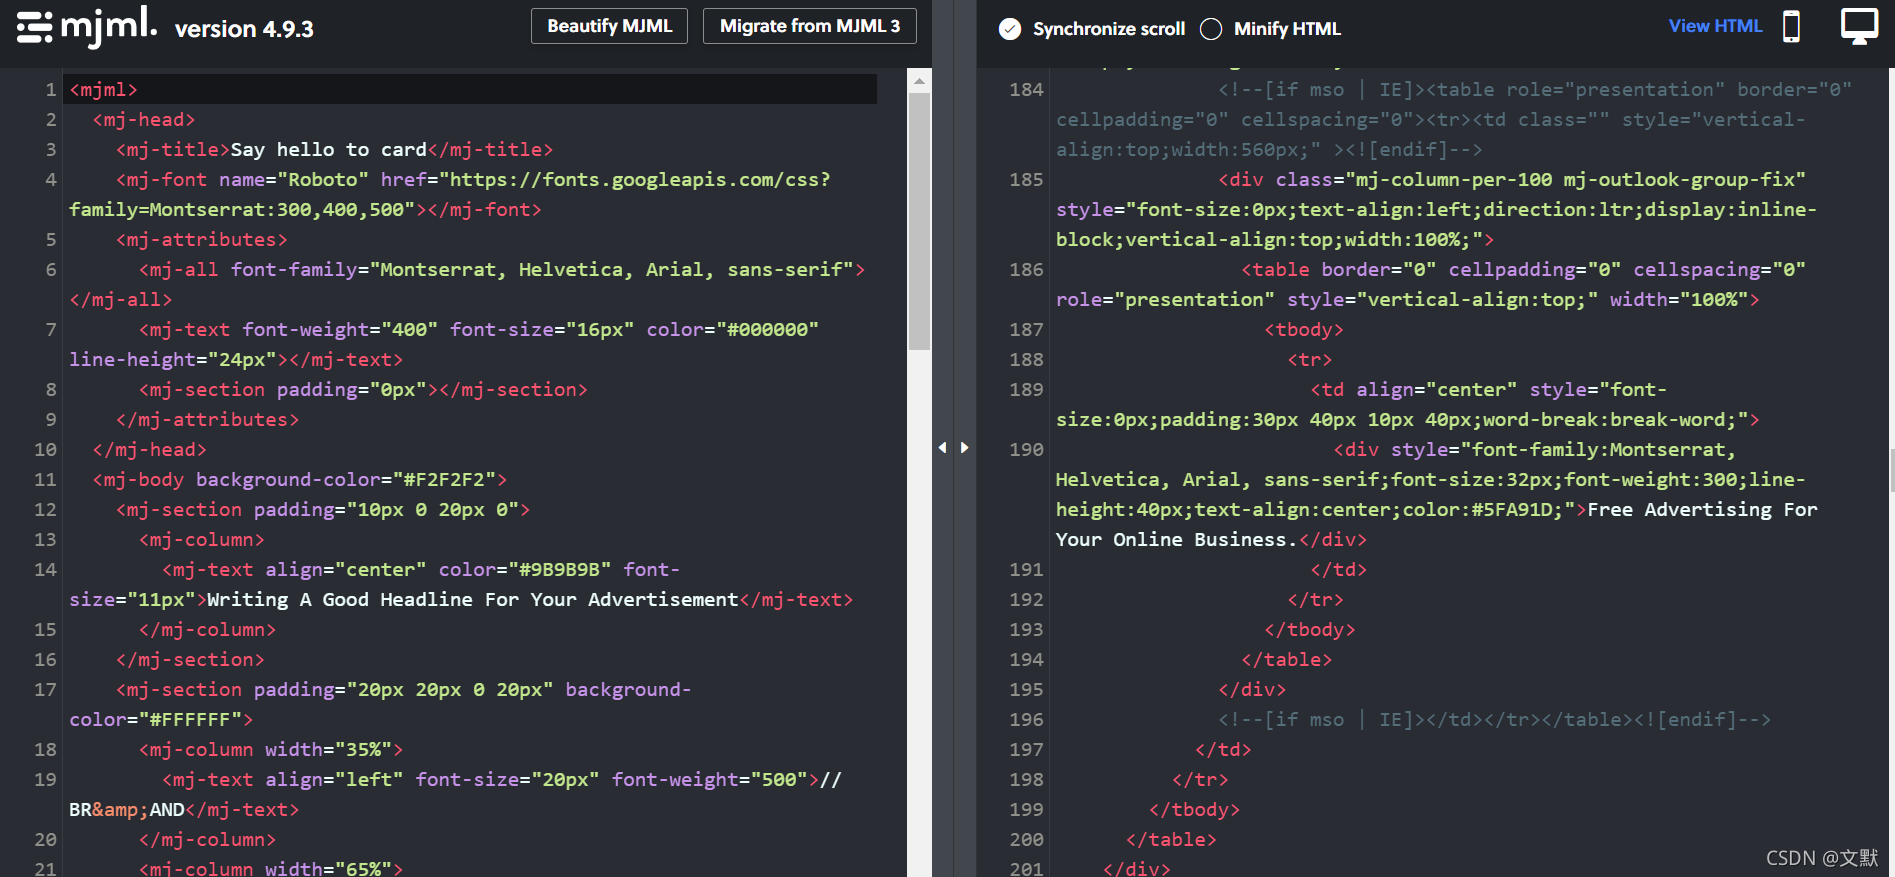Click the MJML editor scrollbar thumb
Image resolution: width=1895 pixels, height=877 pixels.
(919, 221)
